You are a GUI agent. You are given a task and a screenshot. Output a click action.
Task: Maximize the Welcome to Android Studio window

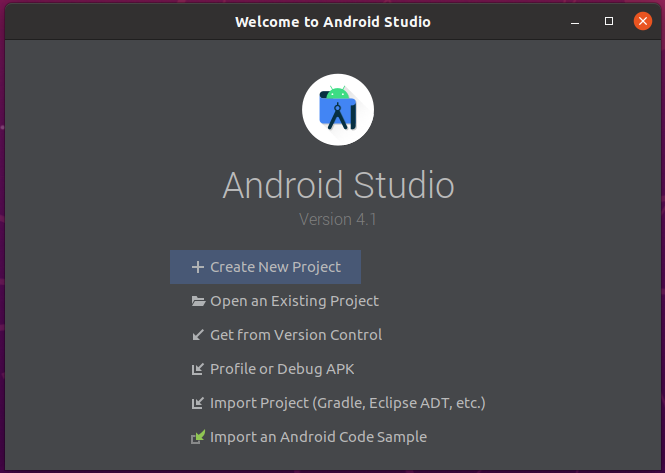(609, 21)
